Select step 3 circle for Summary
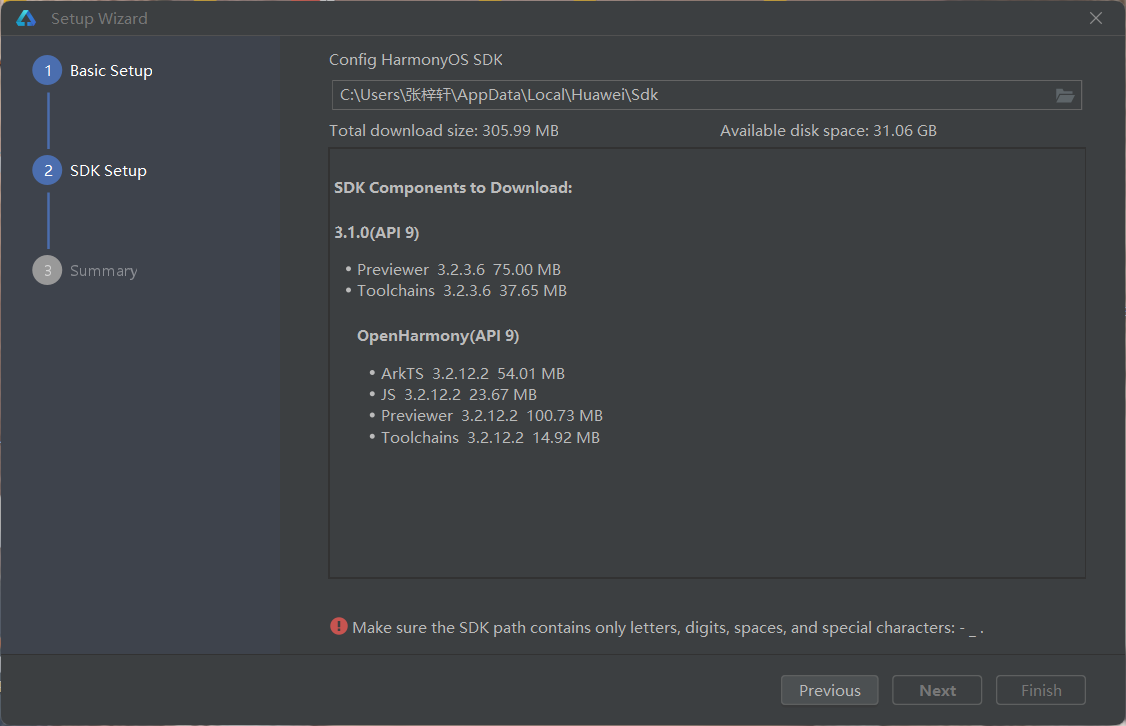Image resolution: width=1126 pixels, height=726 pixels. coord(47,270)
